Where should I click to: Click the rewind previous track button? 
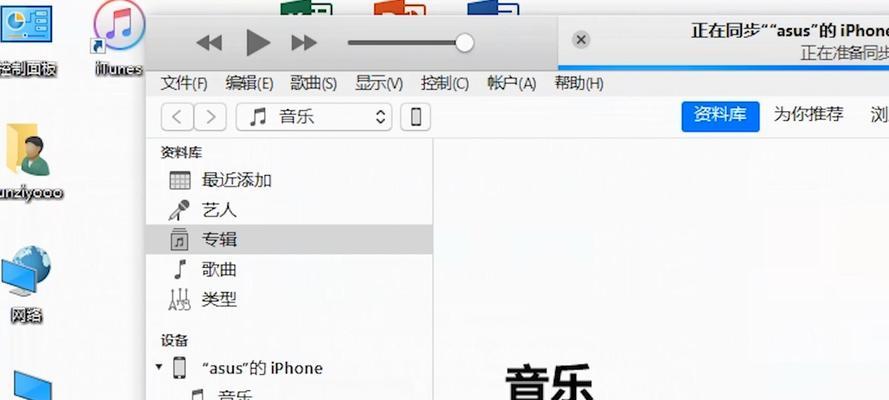click(x=209, y=42)
